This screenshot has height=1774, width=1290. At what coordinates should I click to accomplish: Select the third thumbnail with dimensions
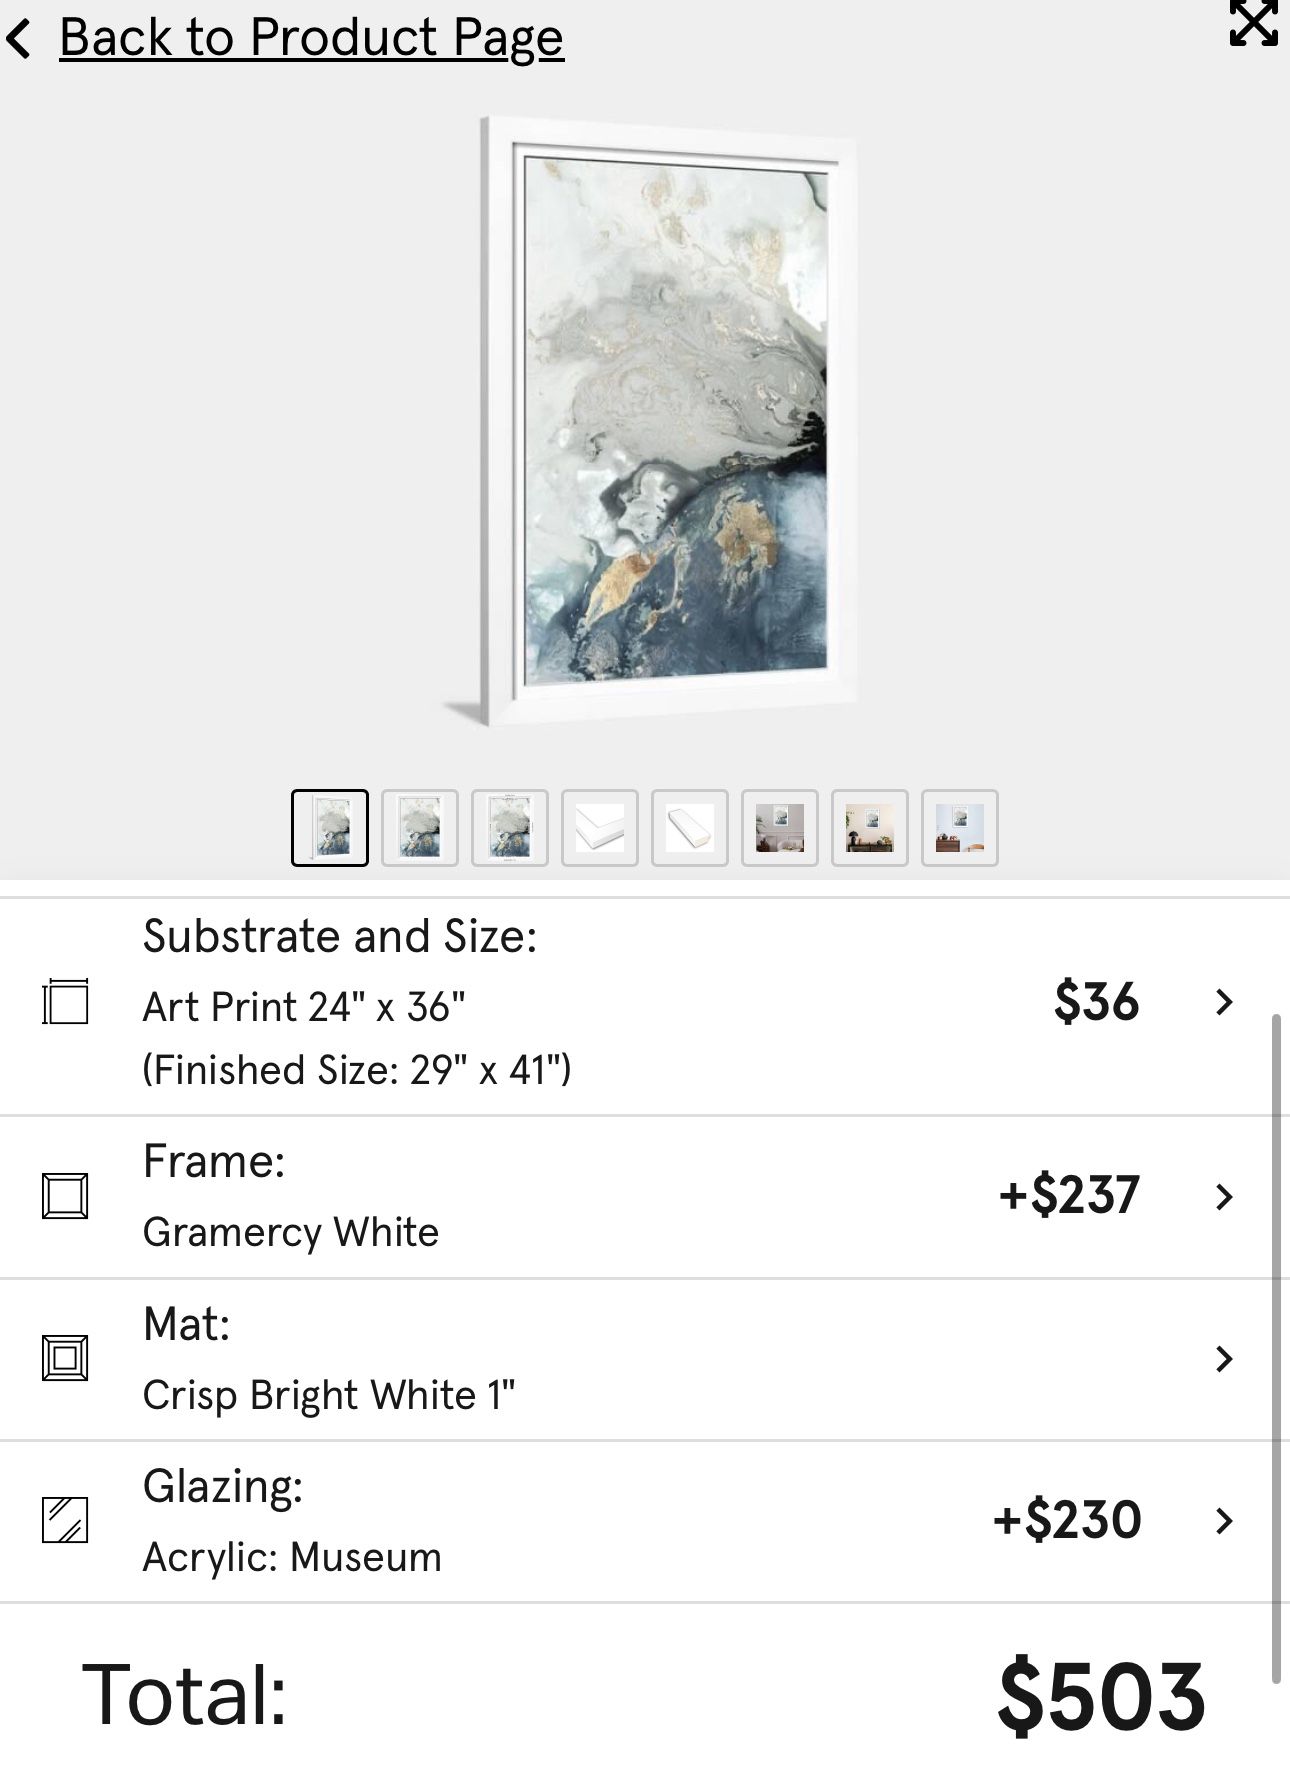tap(510, 828)
